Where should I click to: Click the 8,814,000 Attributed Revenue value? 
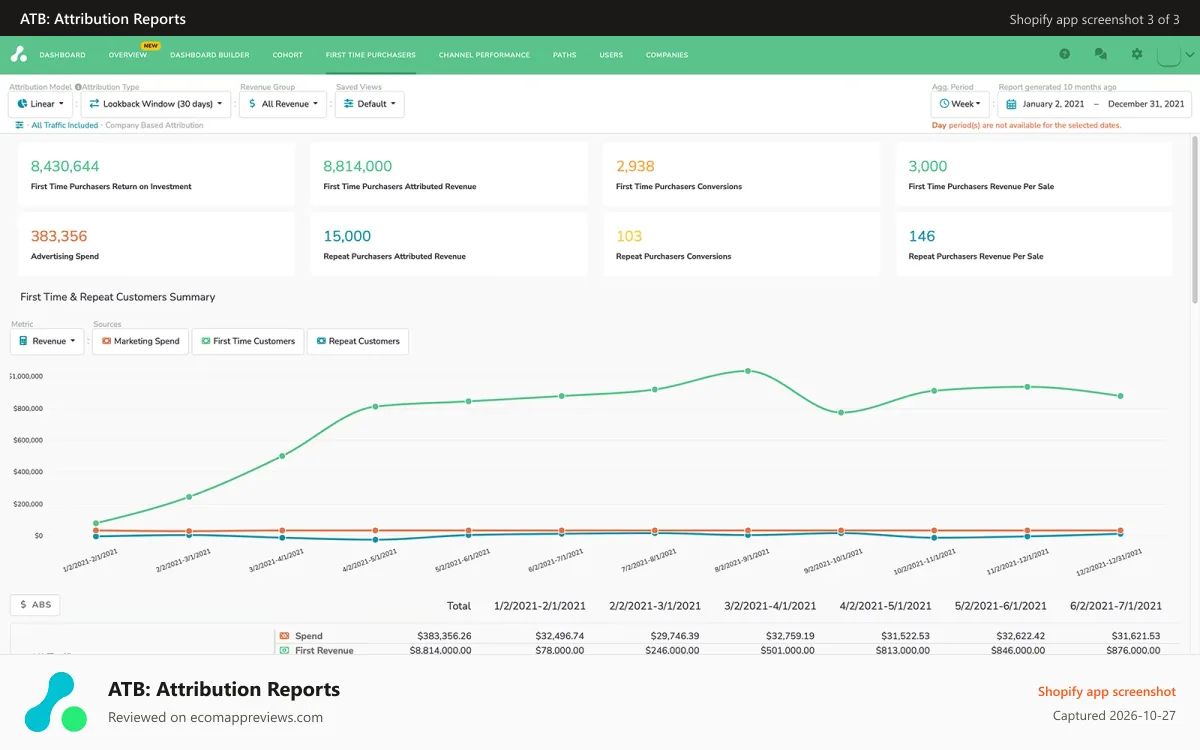click(358, 166)
